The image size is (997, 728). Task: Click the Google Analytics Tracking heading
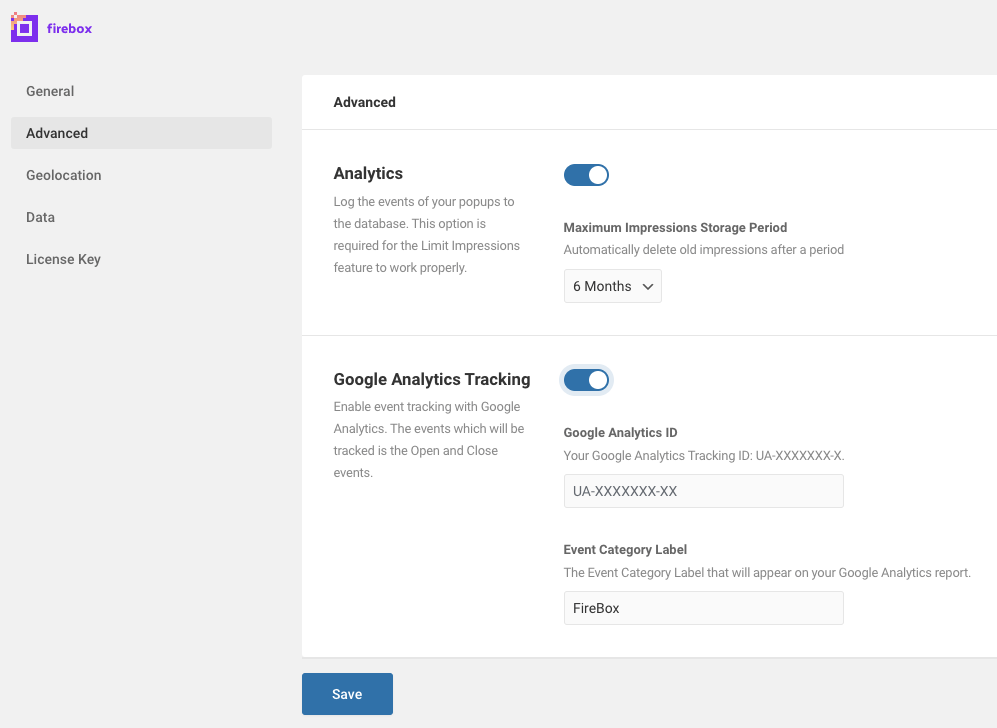click(432, 380)
